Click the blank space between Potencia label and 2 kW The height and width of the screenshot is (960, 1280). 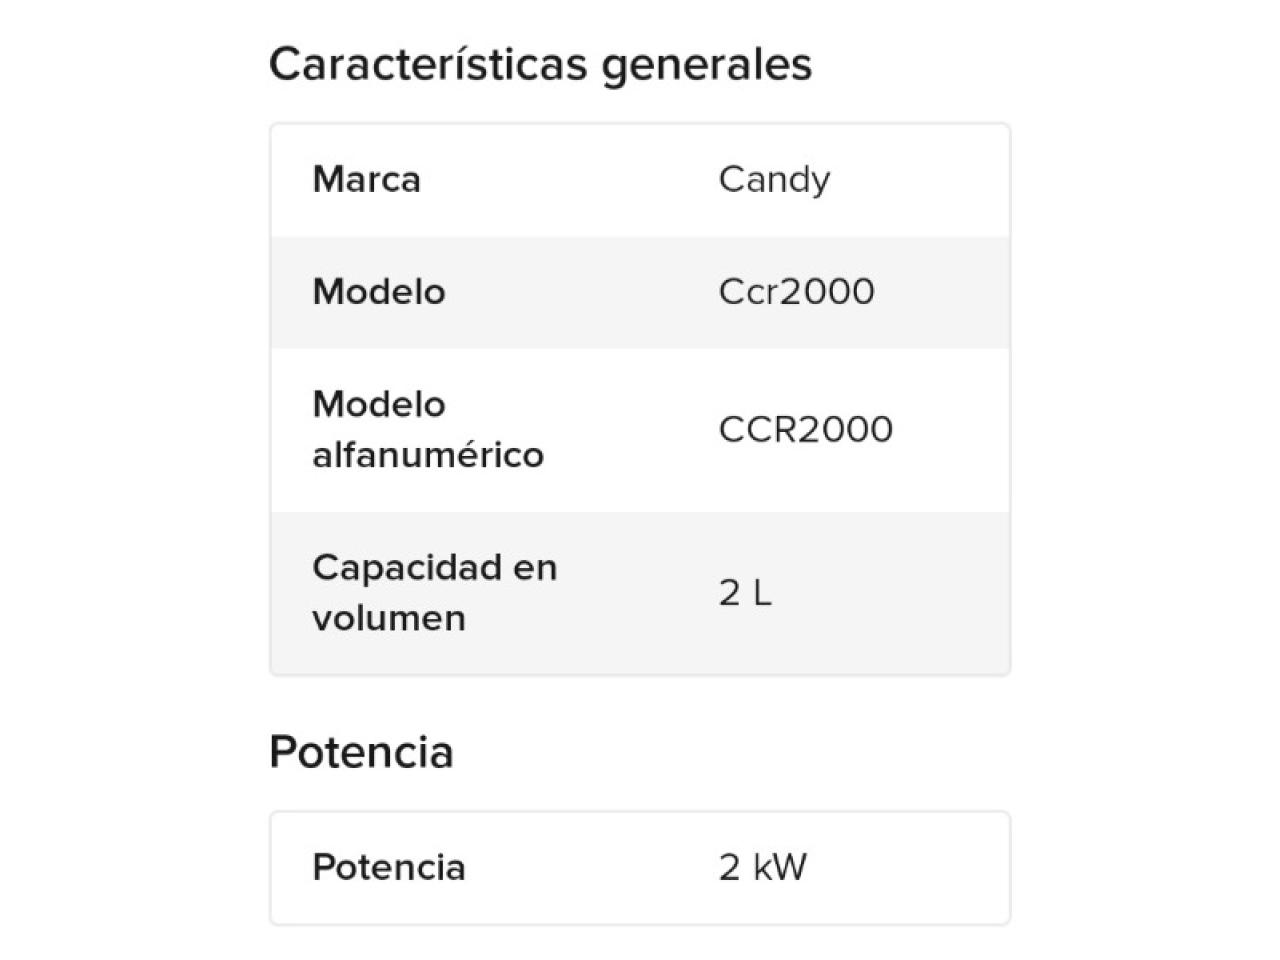(x=590, y=867)
